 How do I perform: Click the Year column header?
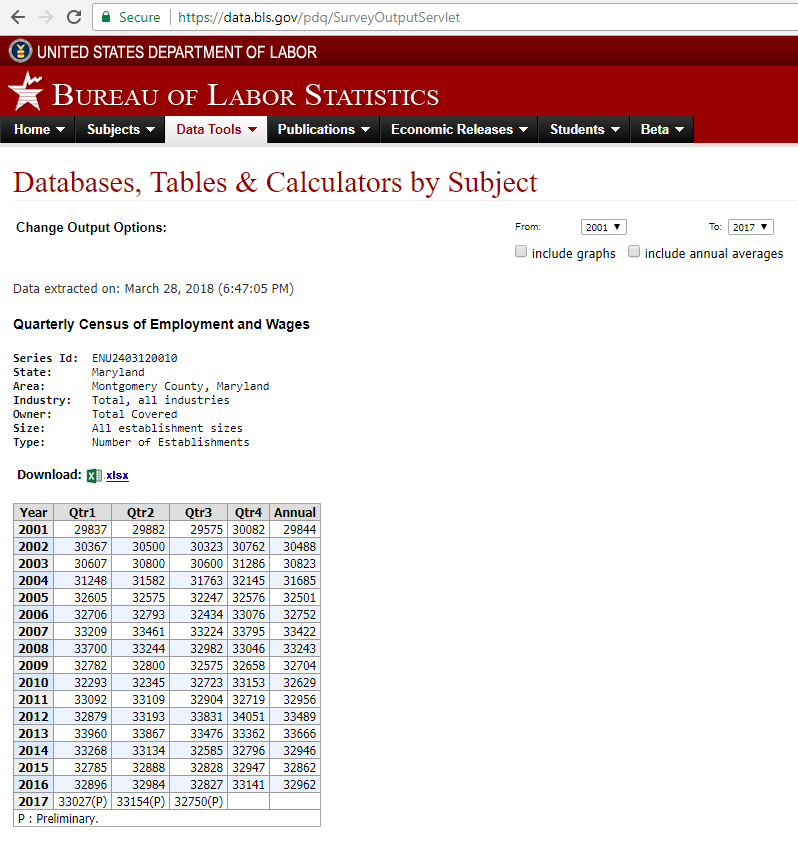coord(33,512)
